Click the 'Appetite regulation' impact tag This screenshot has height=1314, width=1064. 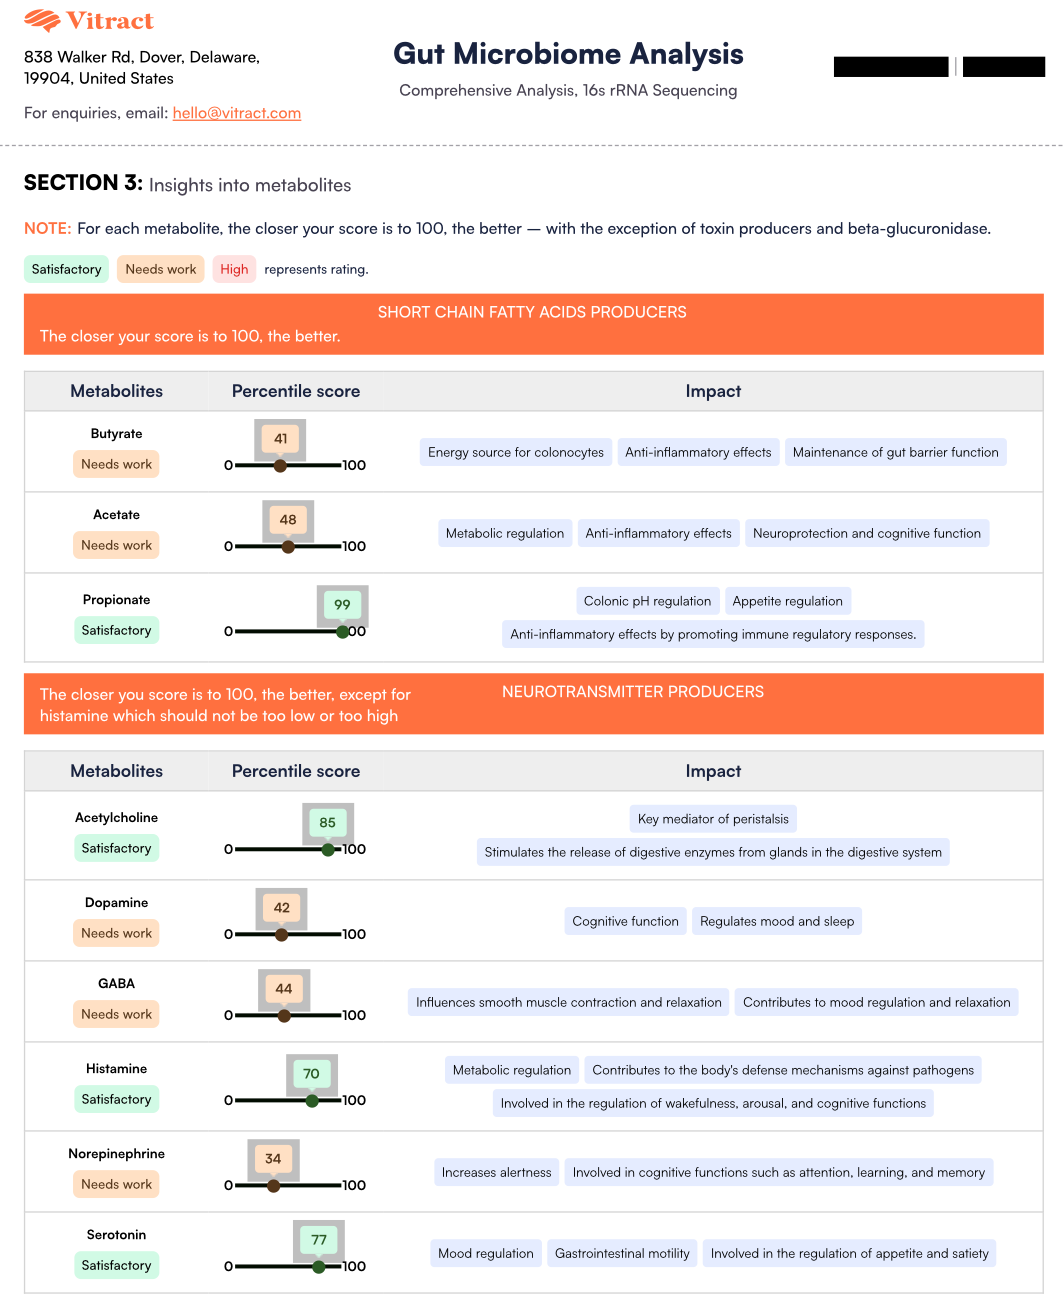tap(787, 601)
